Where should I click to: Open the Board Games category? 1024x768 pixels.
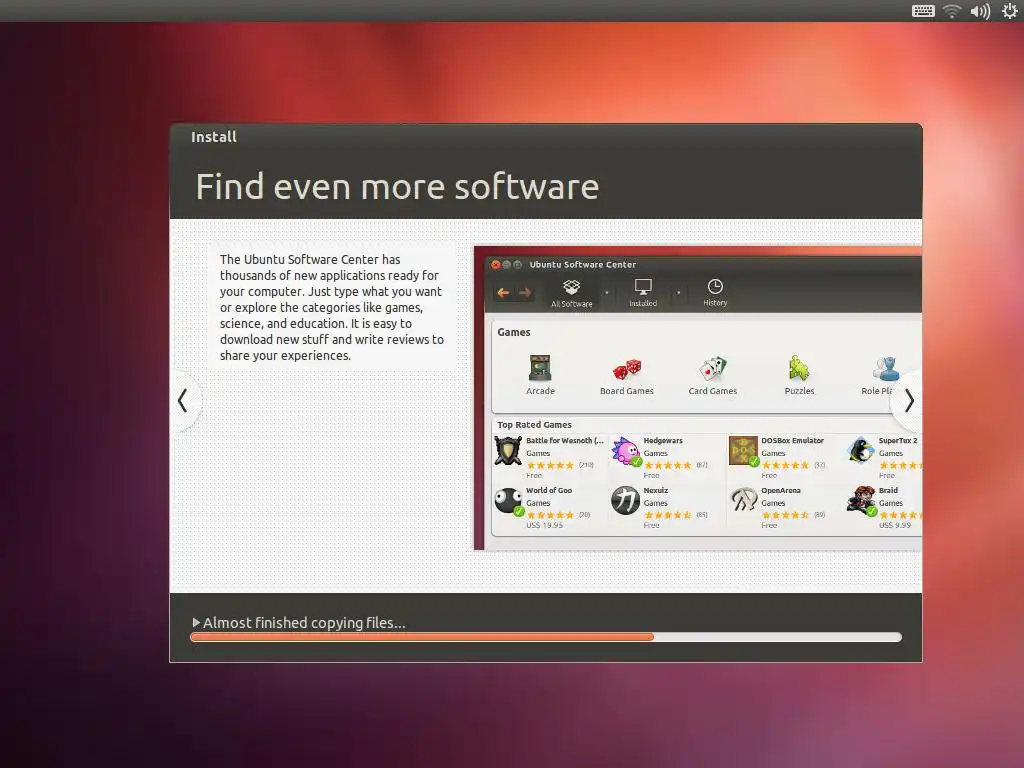[x=627, y=376]
